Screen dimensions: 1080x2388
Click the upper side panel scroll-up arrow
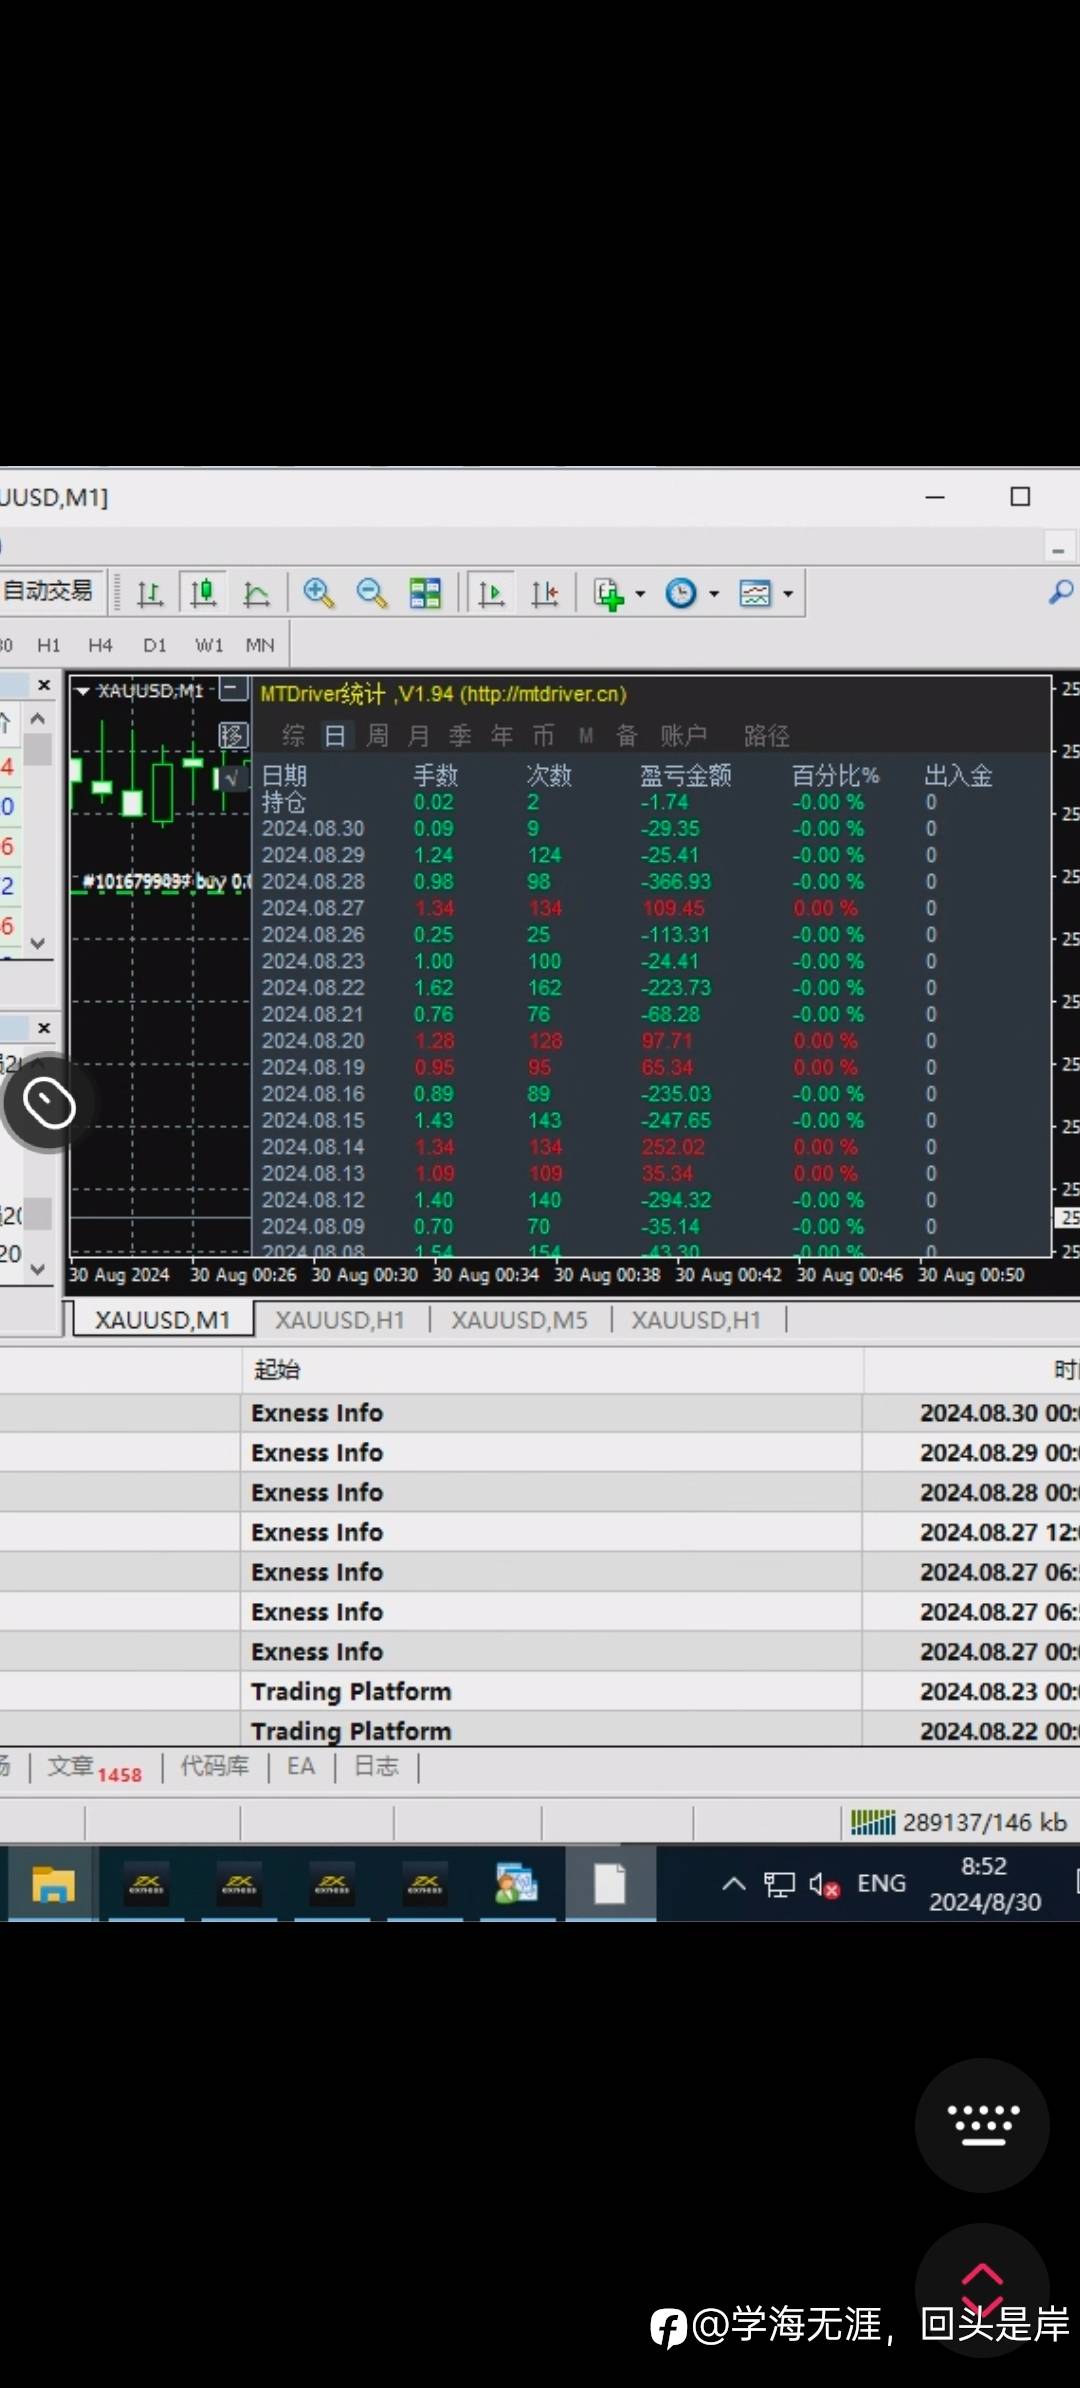point(38,718)
